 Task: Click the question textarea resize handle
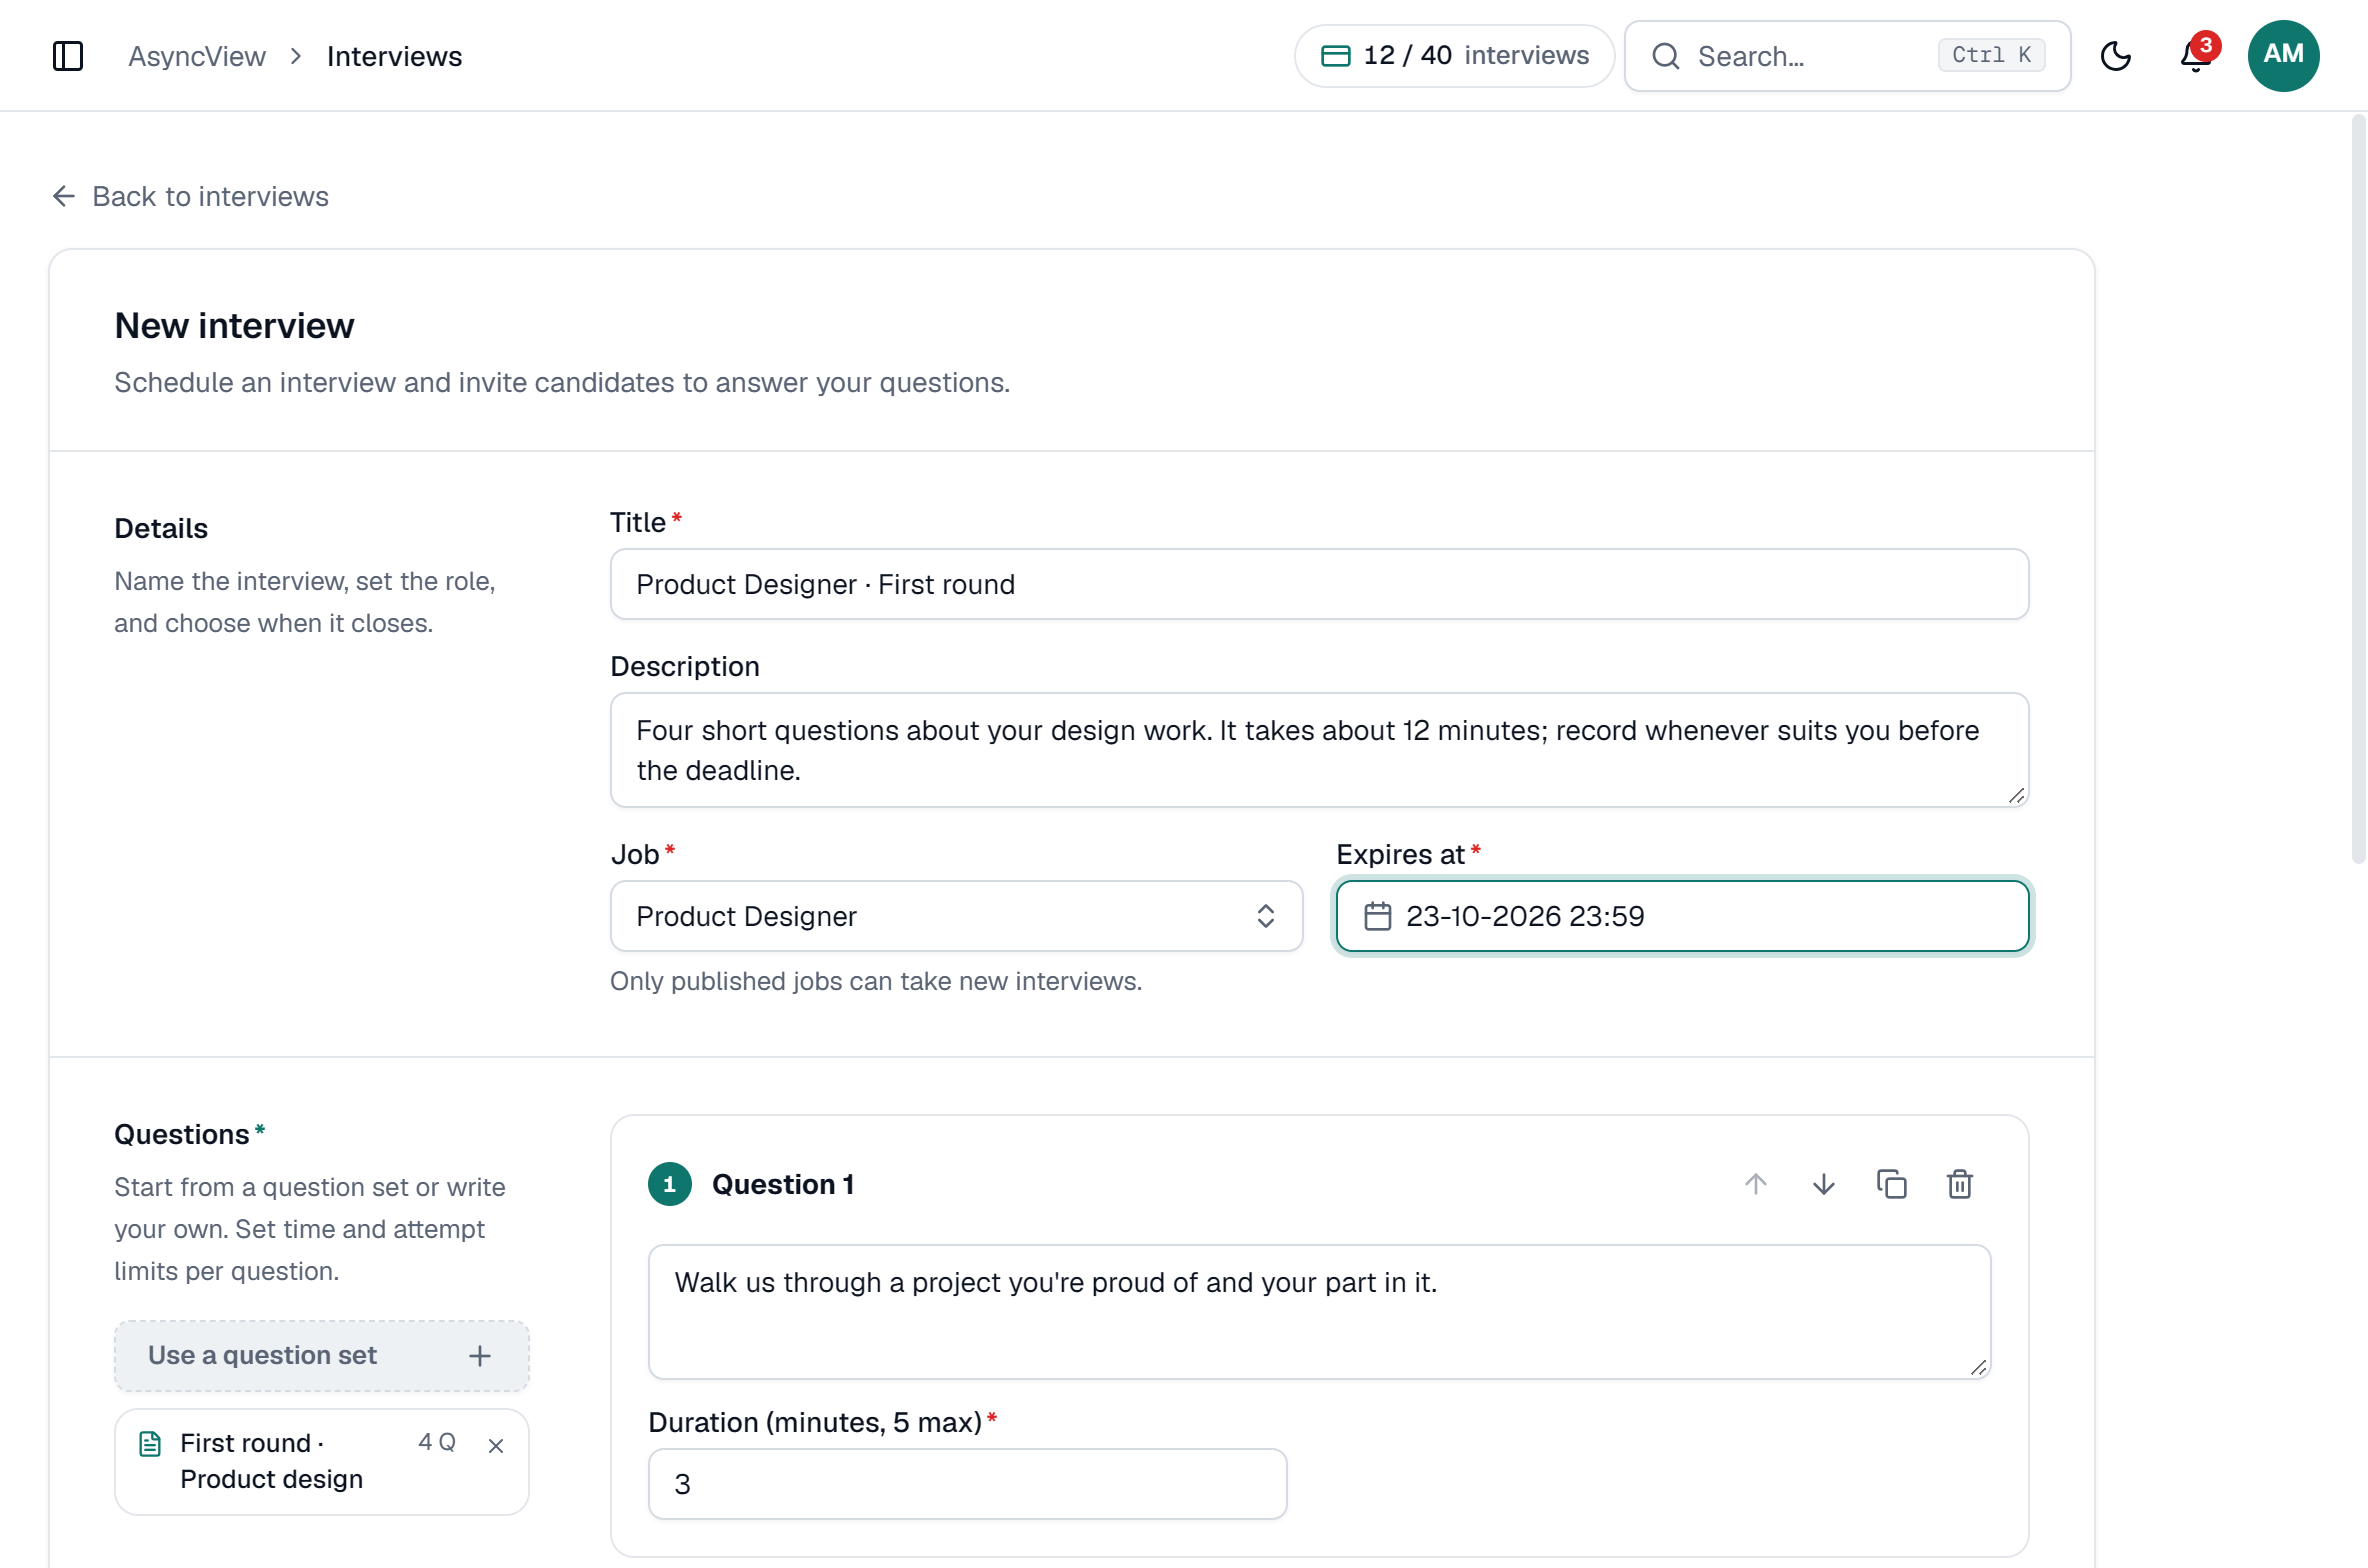point(1978,1367)
